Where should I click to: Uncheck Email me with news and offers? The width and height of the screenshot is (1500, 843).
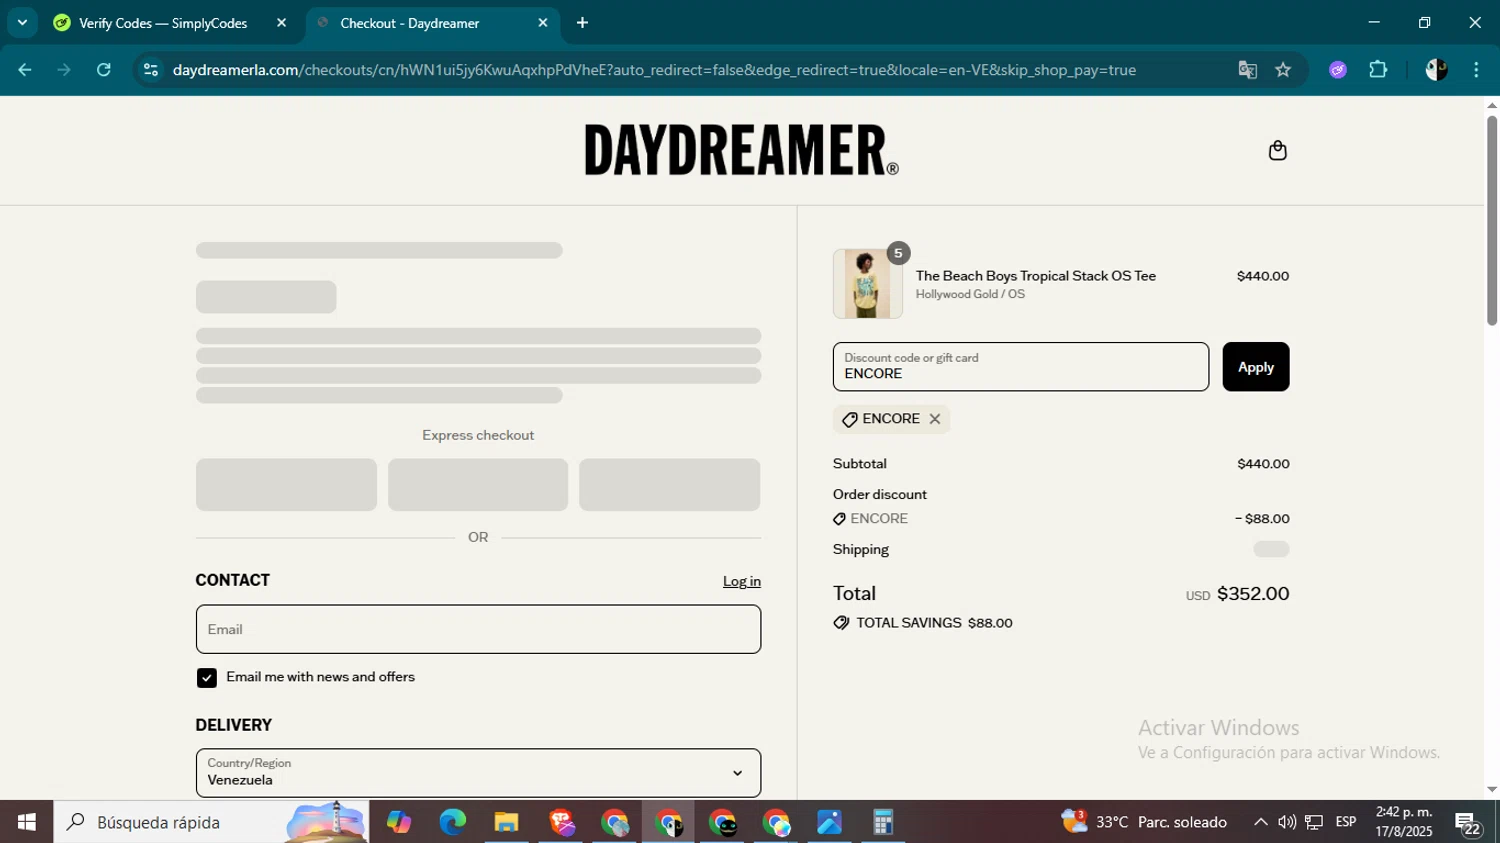207,678
